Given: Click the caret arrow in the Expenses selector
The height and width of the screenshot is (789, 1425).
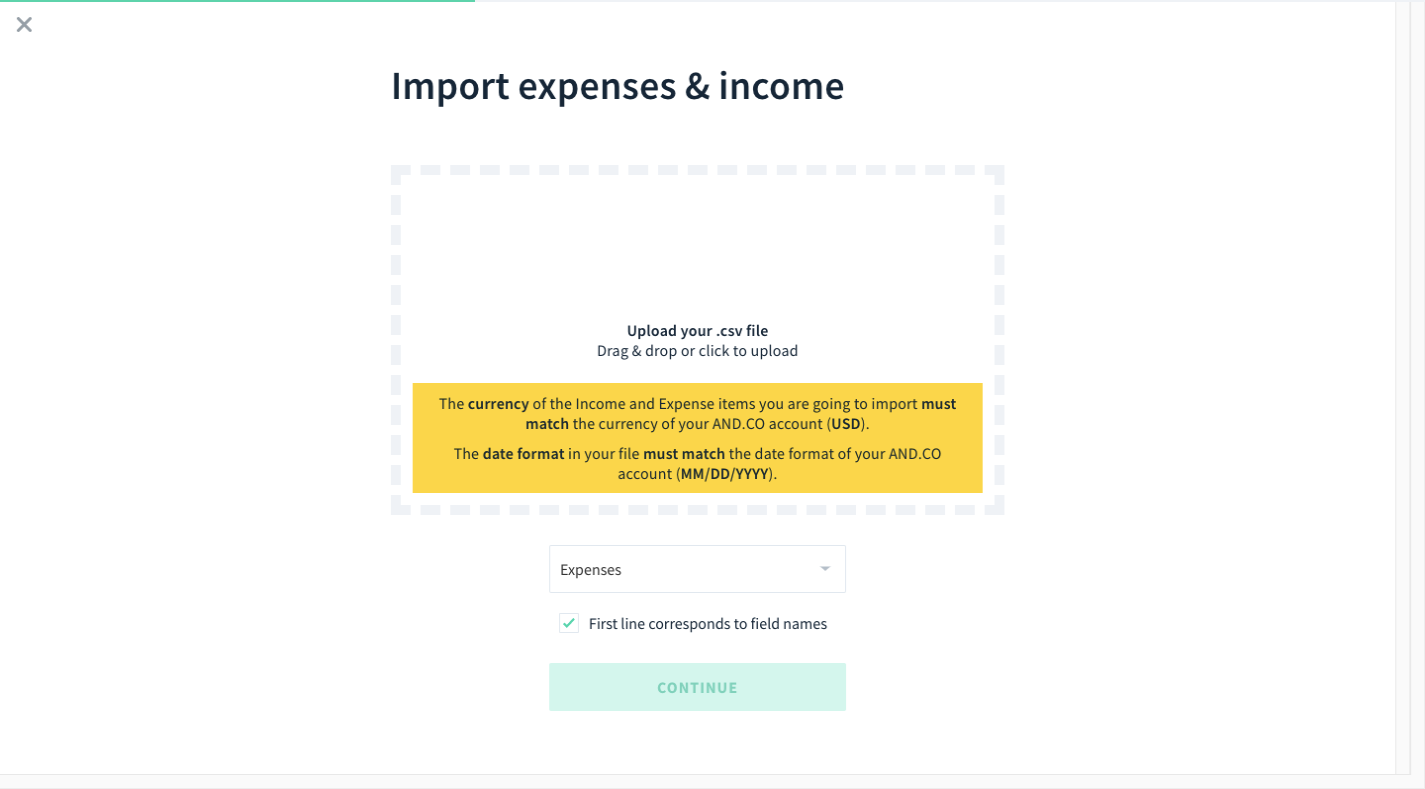Looking at the screenshot, I should click(825, 568).
